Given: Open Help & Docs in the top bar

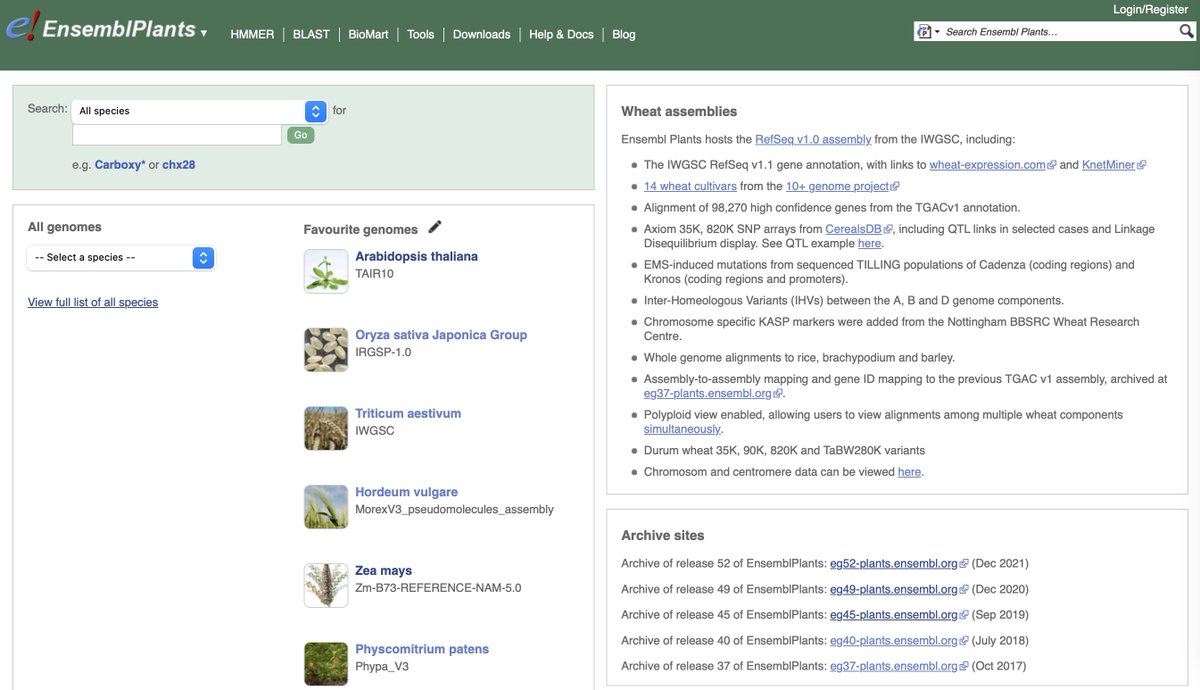Looking at the screenshot, I should [561, 34].
